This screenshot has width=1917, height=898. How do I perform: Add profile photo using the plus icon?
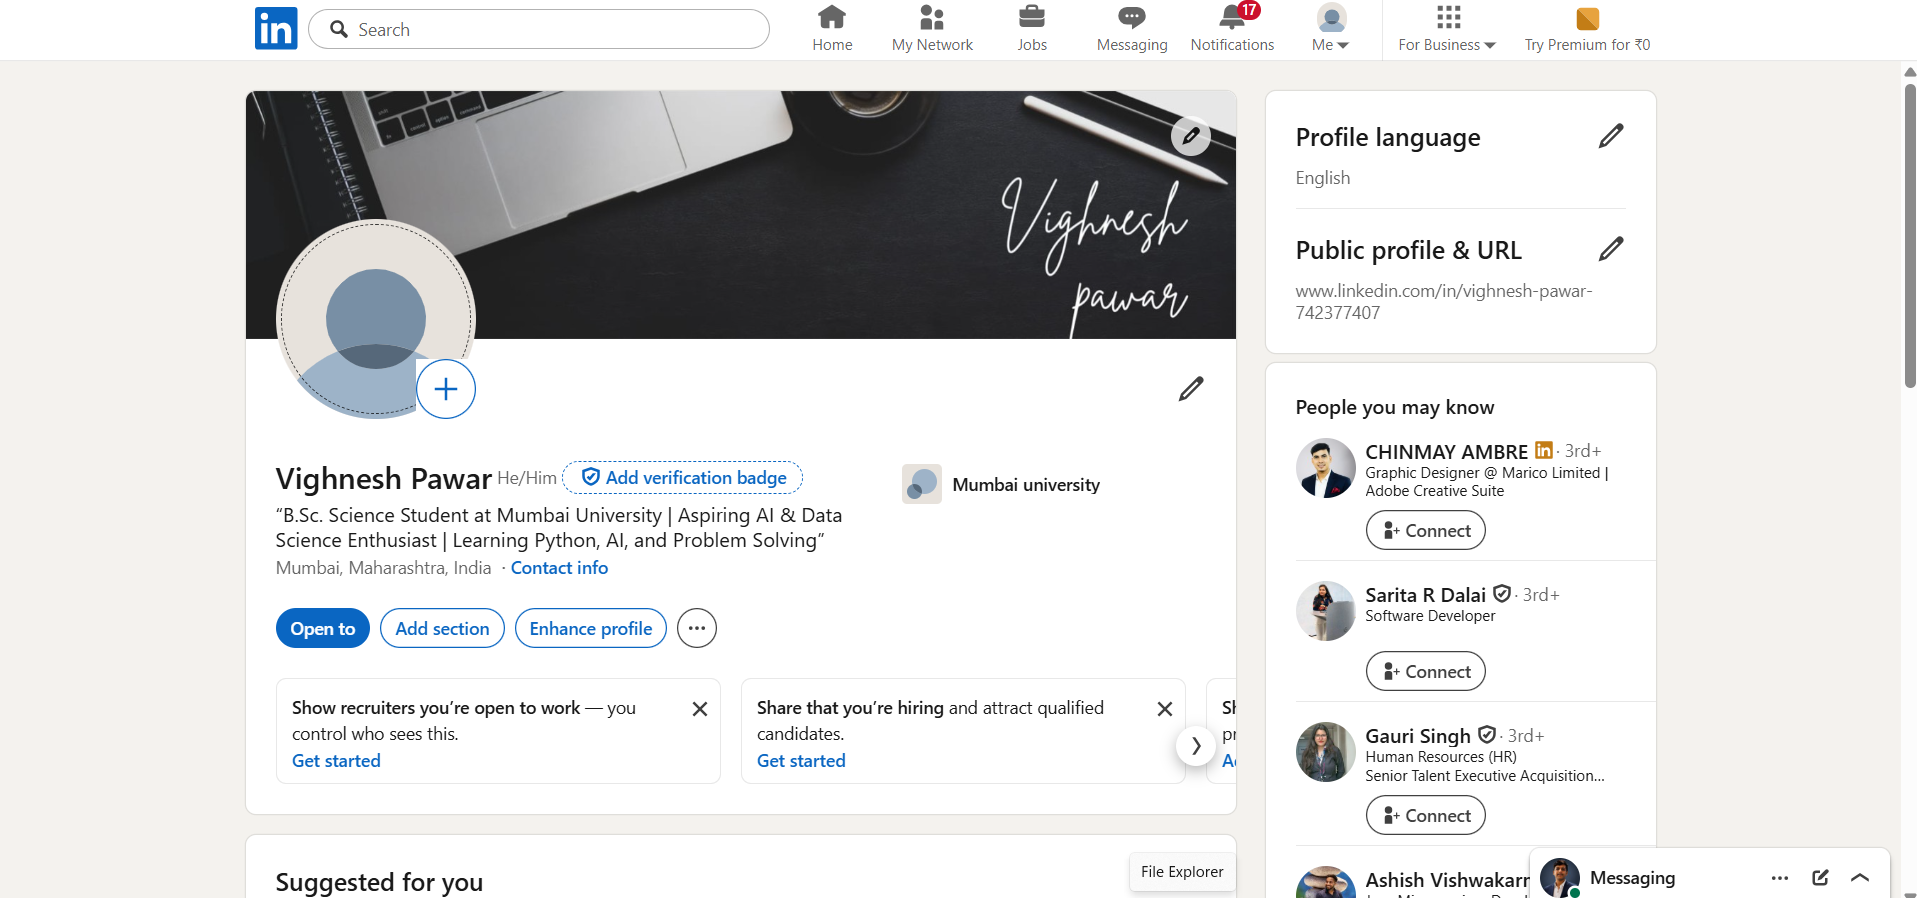coord(446,389)
